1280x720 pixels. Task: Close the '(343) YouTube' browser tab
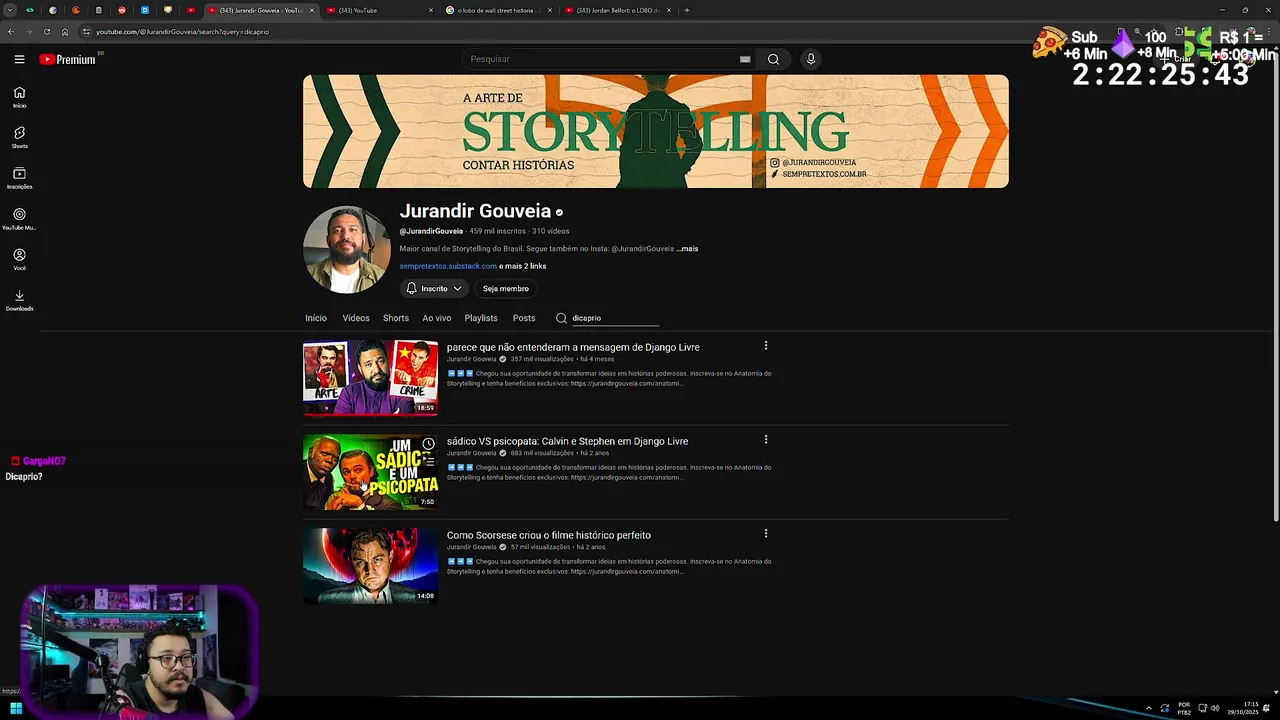431,10
